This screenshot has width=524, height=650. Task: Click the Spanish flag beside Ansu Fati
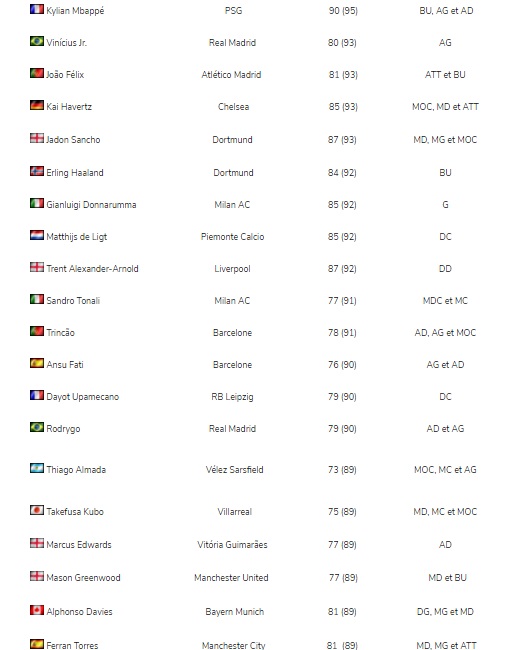pos(37,363)
